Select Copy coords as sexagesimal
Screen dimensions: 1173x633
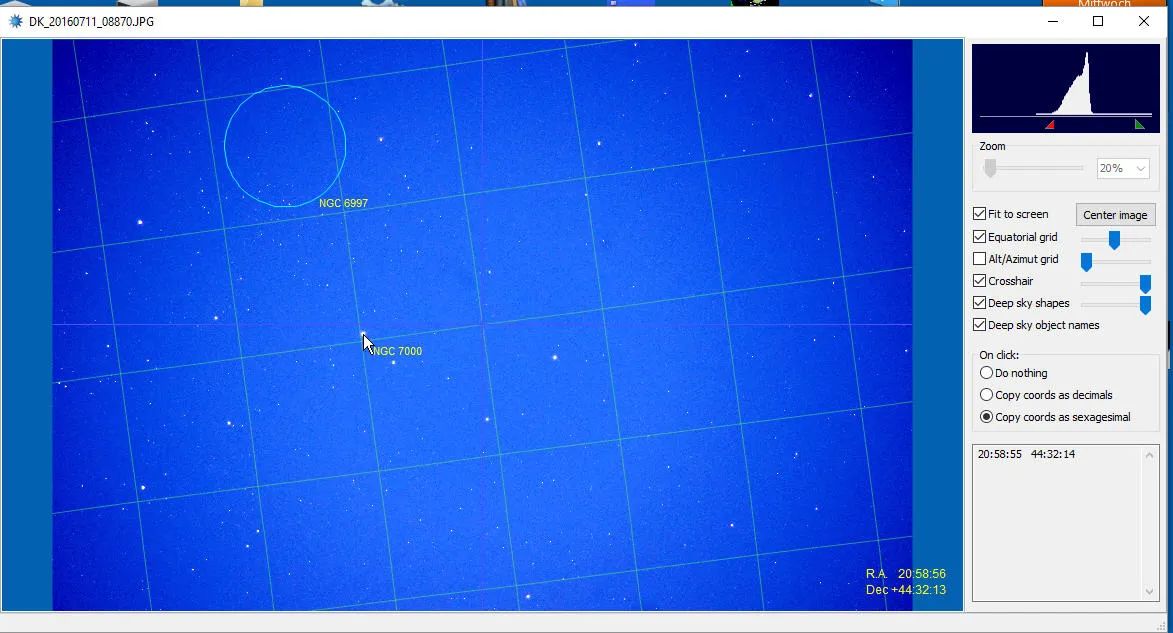coord(987,417)
